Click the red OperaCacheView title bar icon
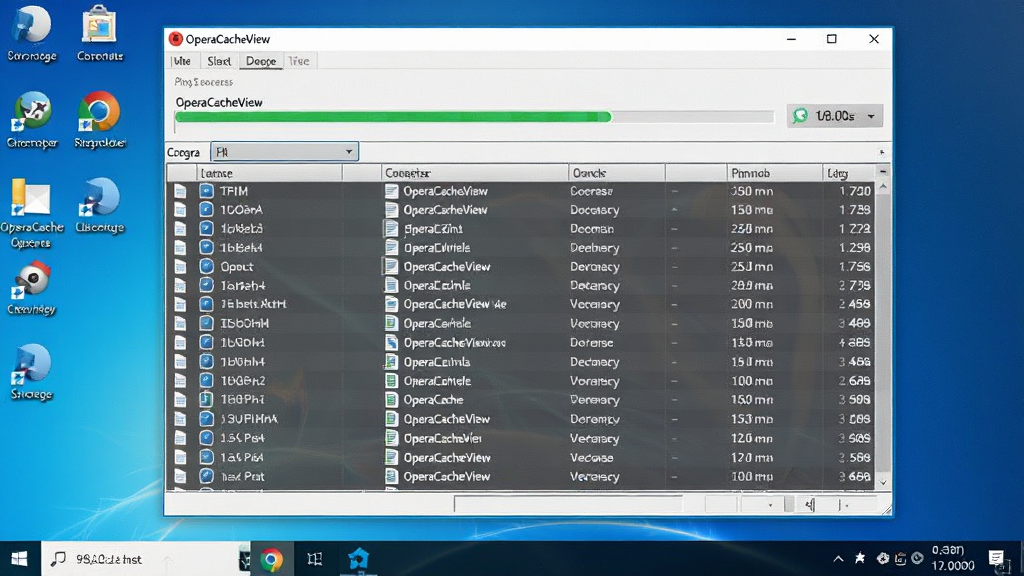The width and height of the screenshot is (1024, 576). point(175,39)
